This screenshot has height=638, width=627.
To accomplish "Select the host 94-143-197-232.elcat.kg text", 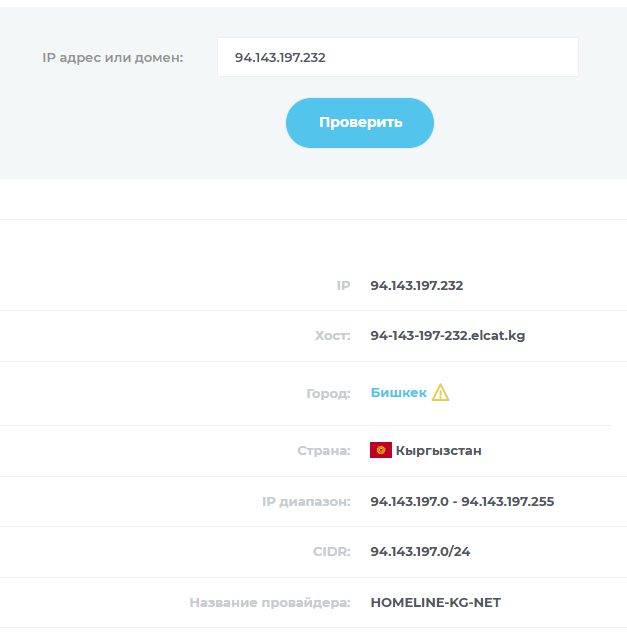I will pos(448,336).
